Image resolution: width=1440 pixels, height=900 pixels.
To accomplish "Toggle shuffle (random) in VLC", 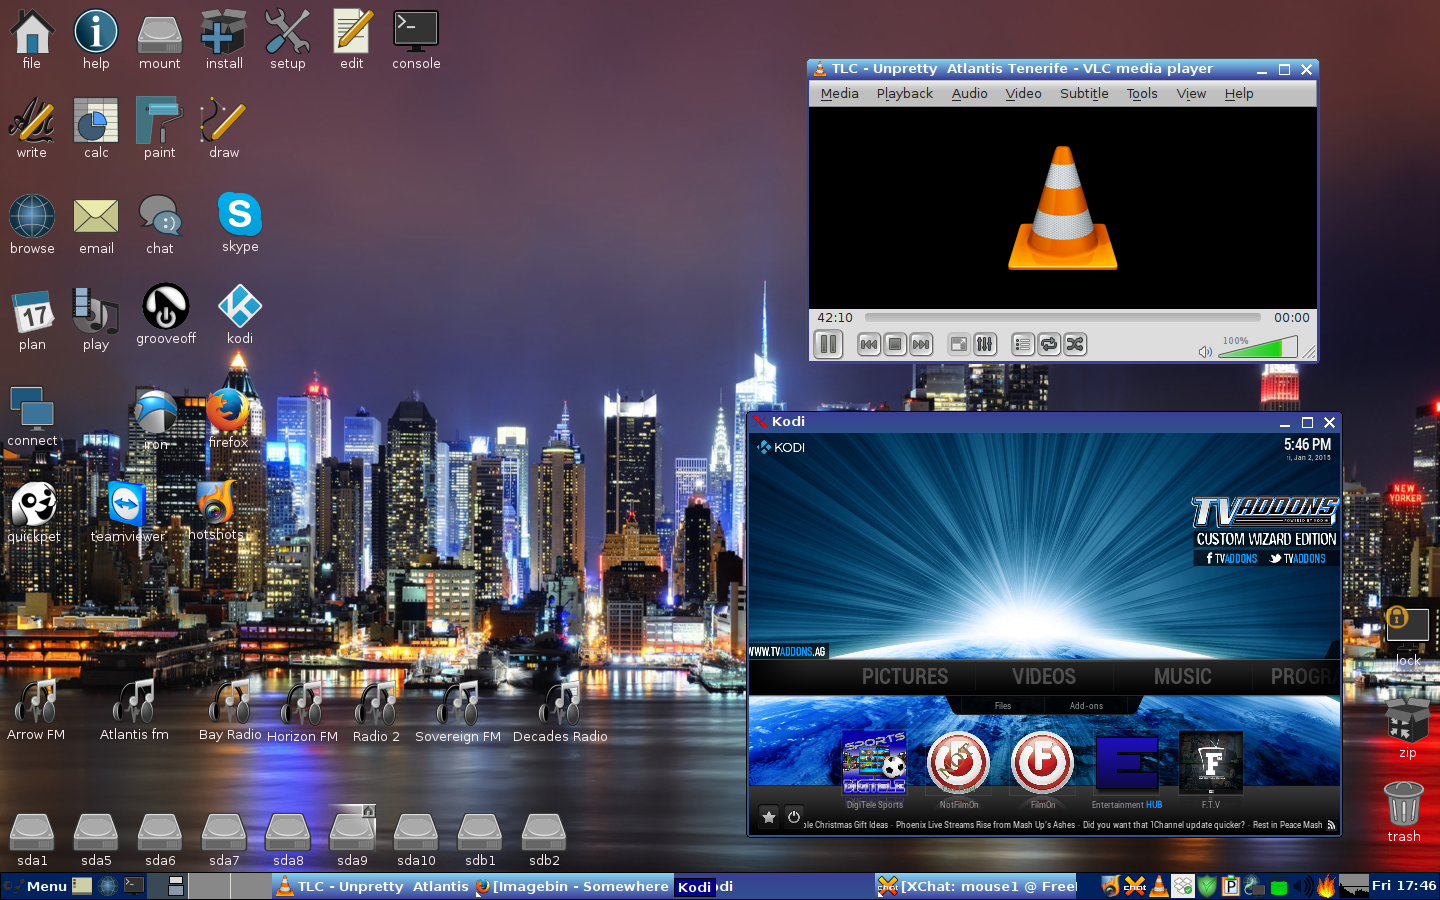I will 1074,345.
